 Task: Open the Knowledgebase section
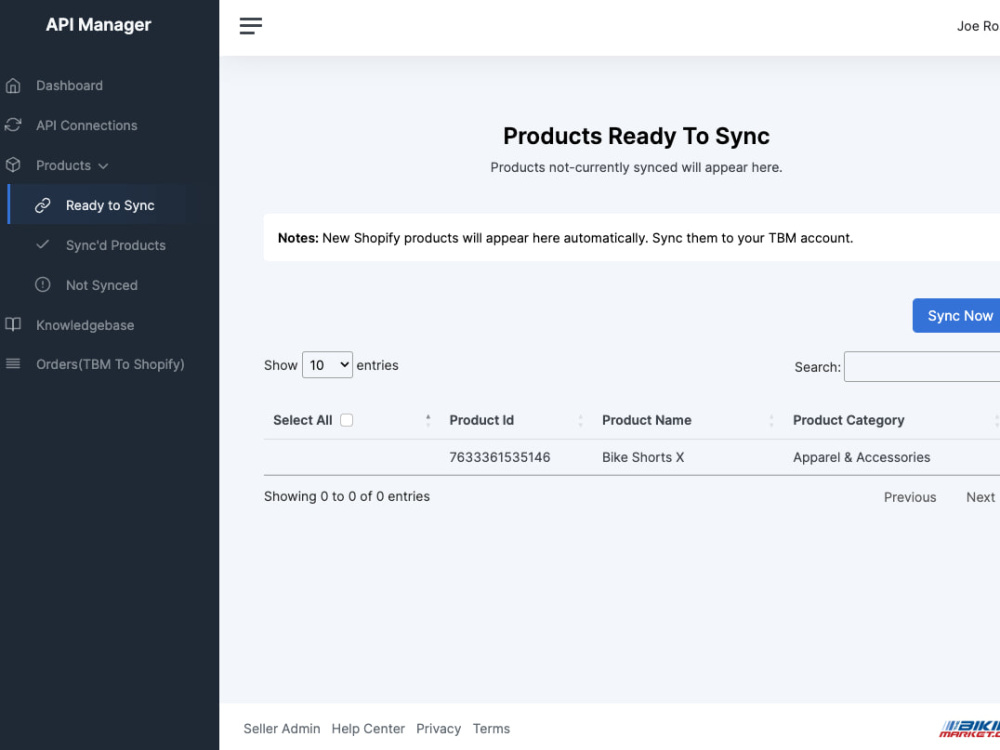pos(85,325)
